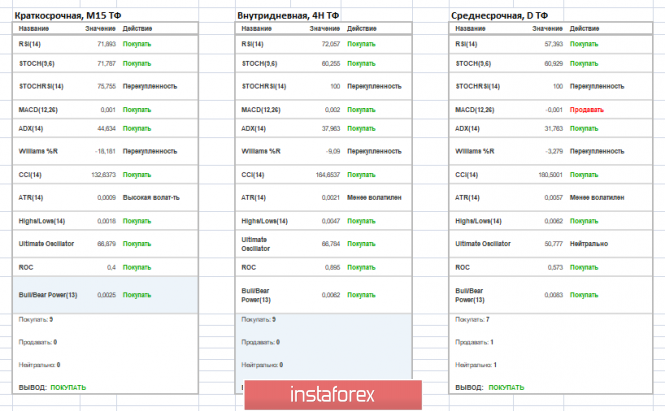The width and height of the screenshot is (665, 411).
Task: Click the ATR(14) value 0,0021
Action: pos(331,198)
